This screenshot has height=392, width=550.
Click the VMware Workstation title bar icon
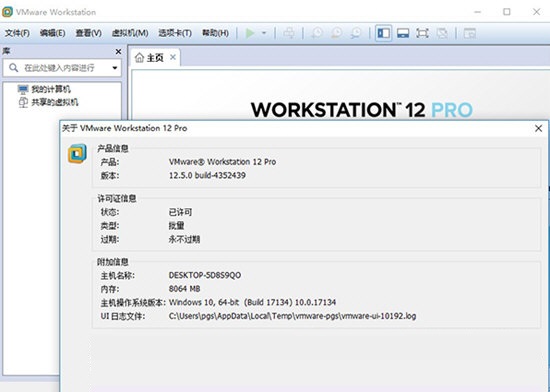pyautogui.click(x=7, y=12)
